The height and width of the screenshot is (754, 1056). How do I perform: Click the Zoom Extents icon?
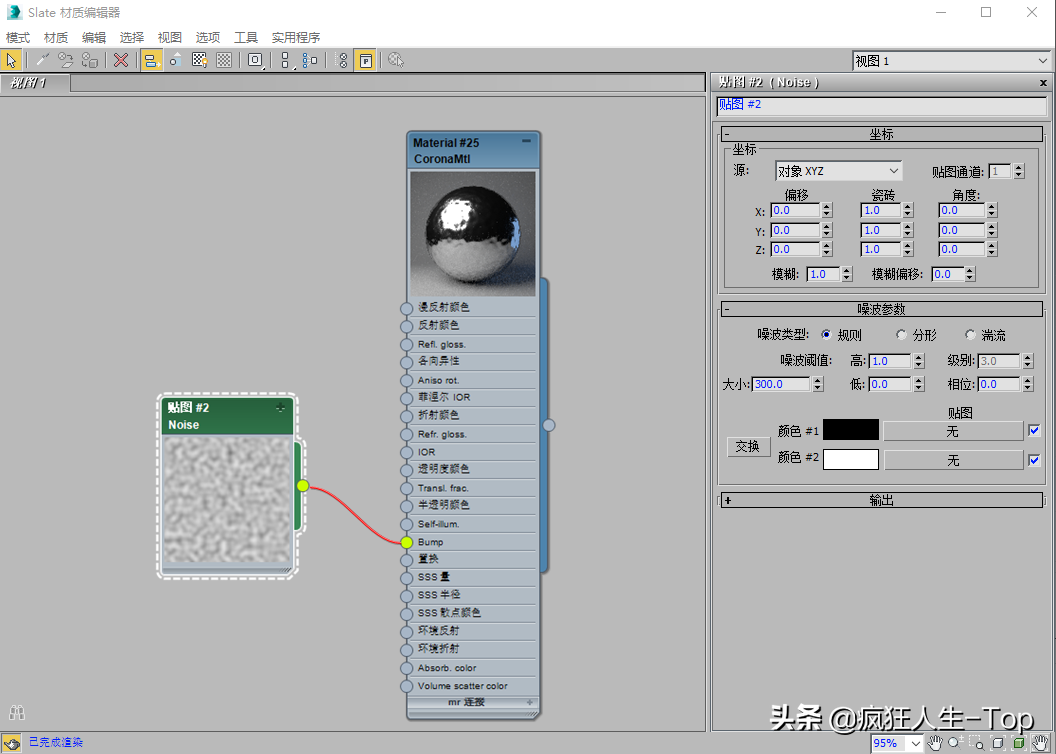[998, 743]
